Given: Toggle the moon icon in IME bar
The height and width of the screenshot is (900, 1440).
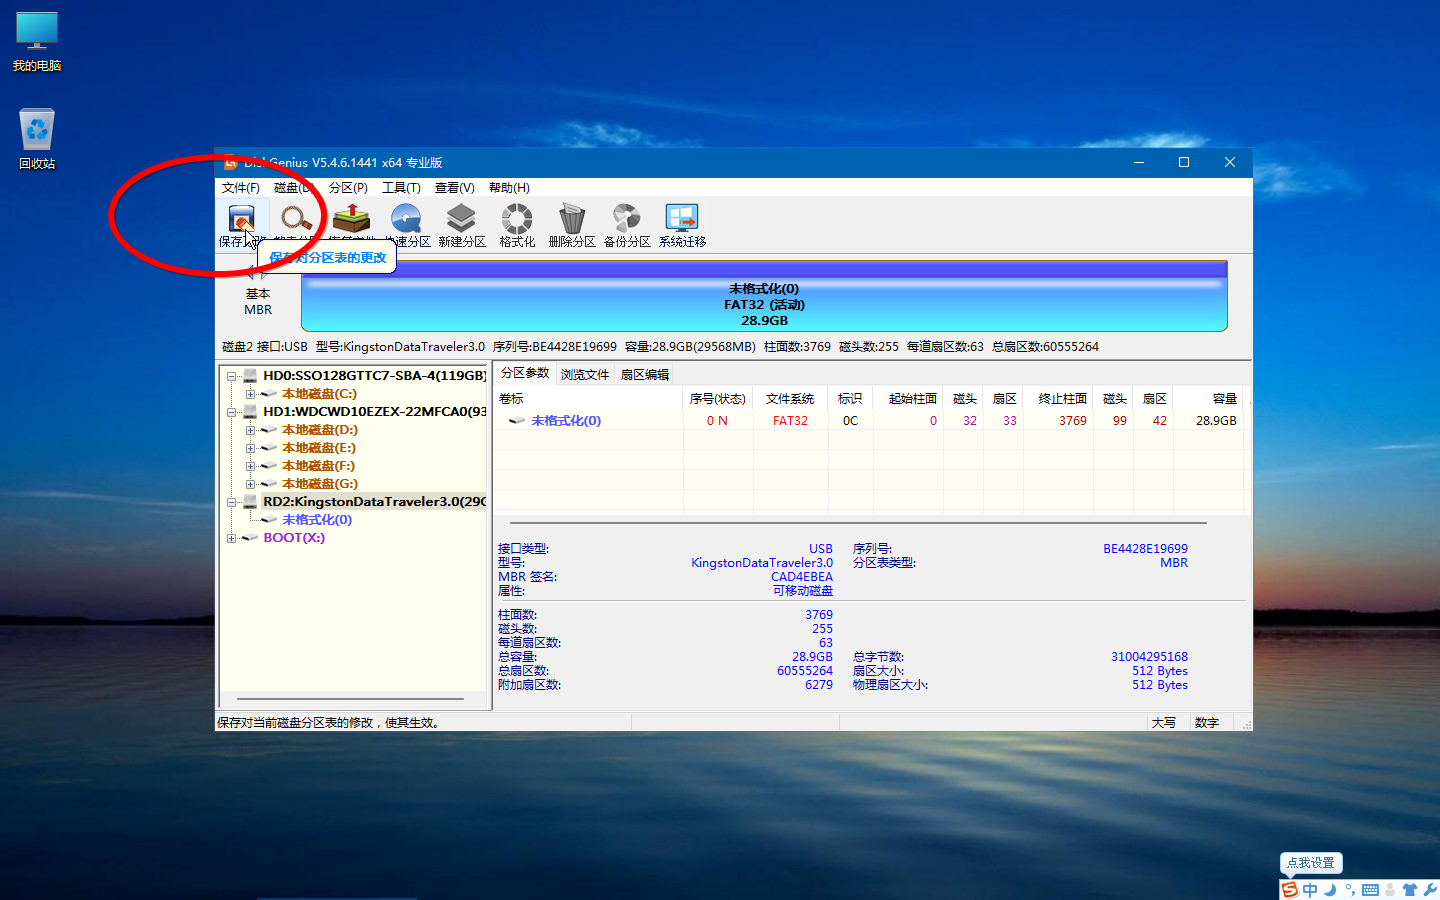Looking at the screenshot, I should point(1330,890).
